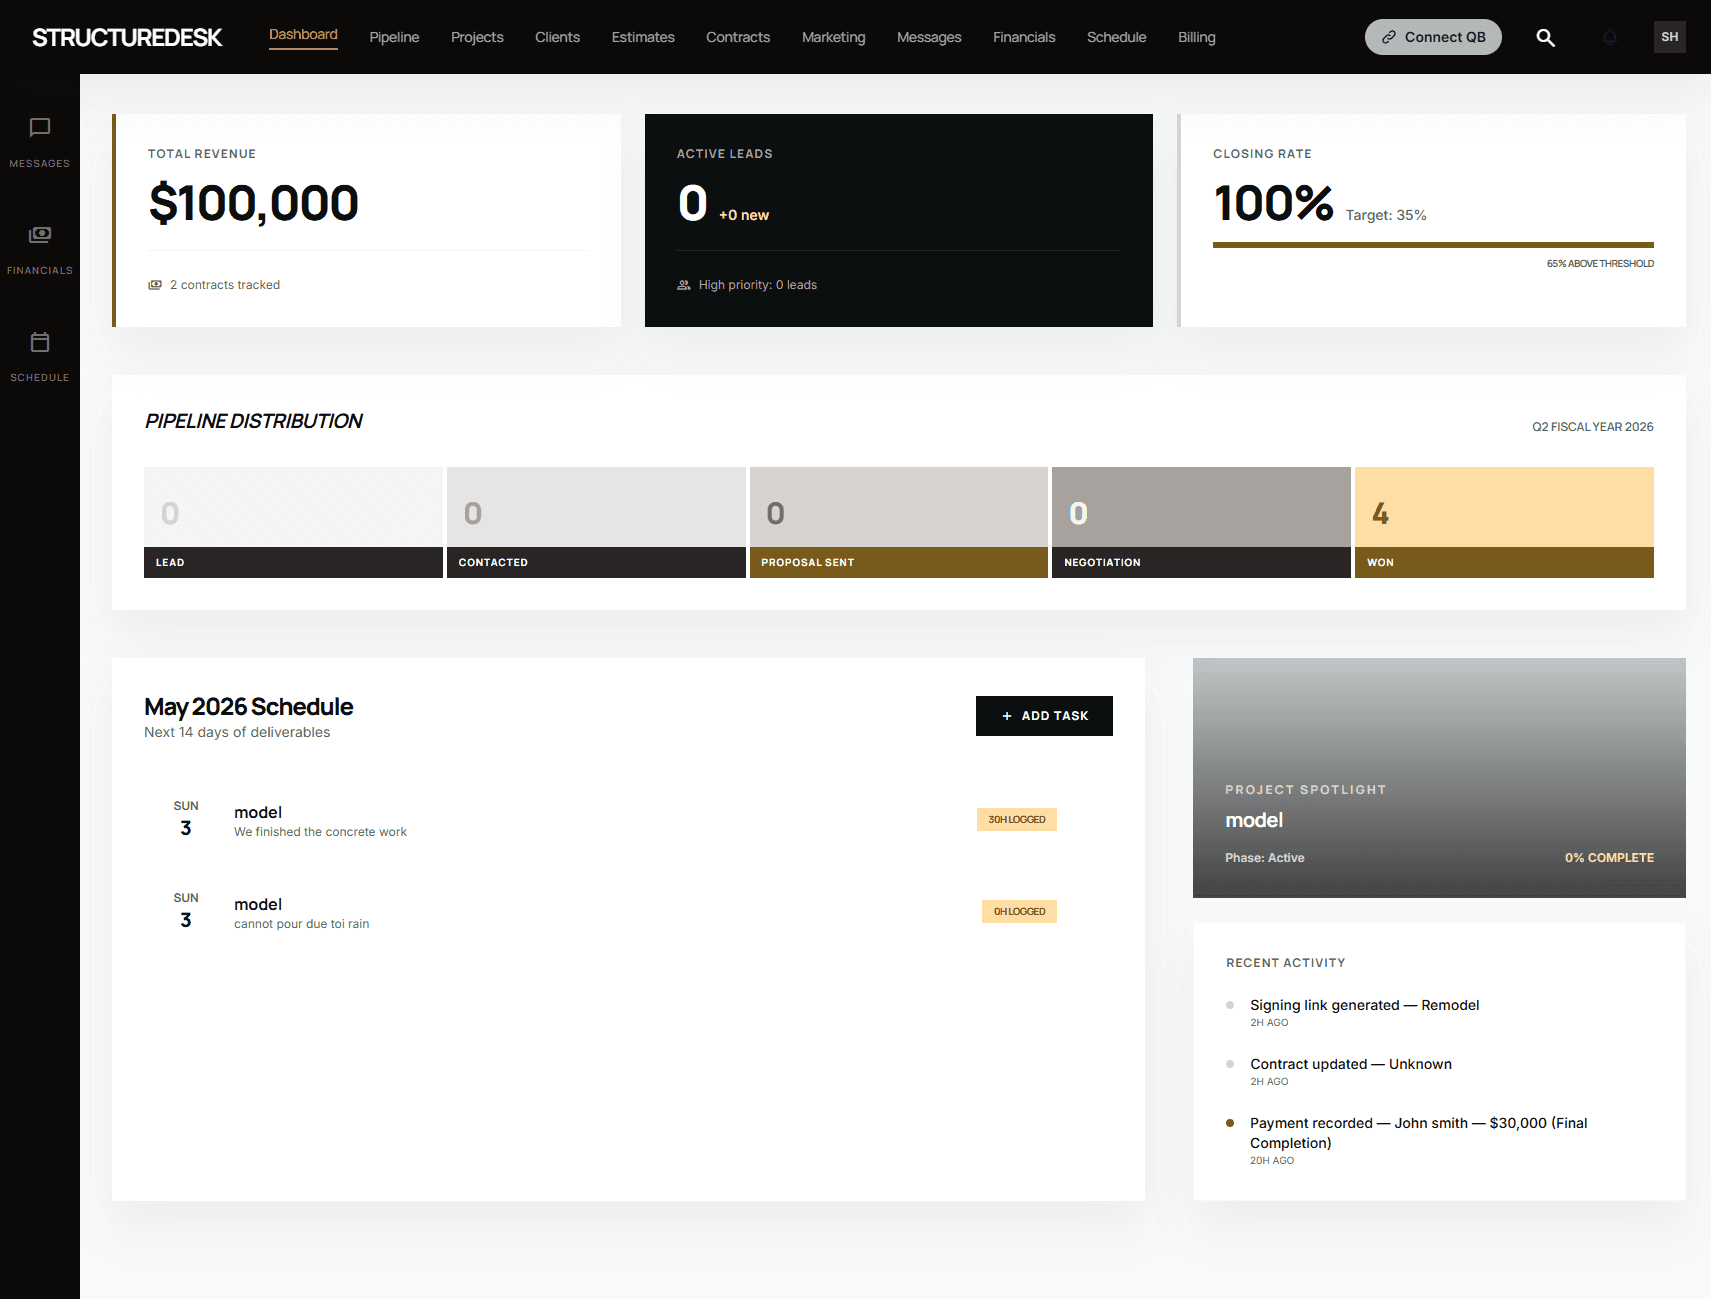The image size is (1711, 1299).
Task: Click the closing rate progress bar
Action: pyautogui.click(x=1433, y=245)
